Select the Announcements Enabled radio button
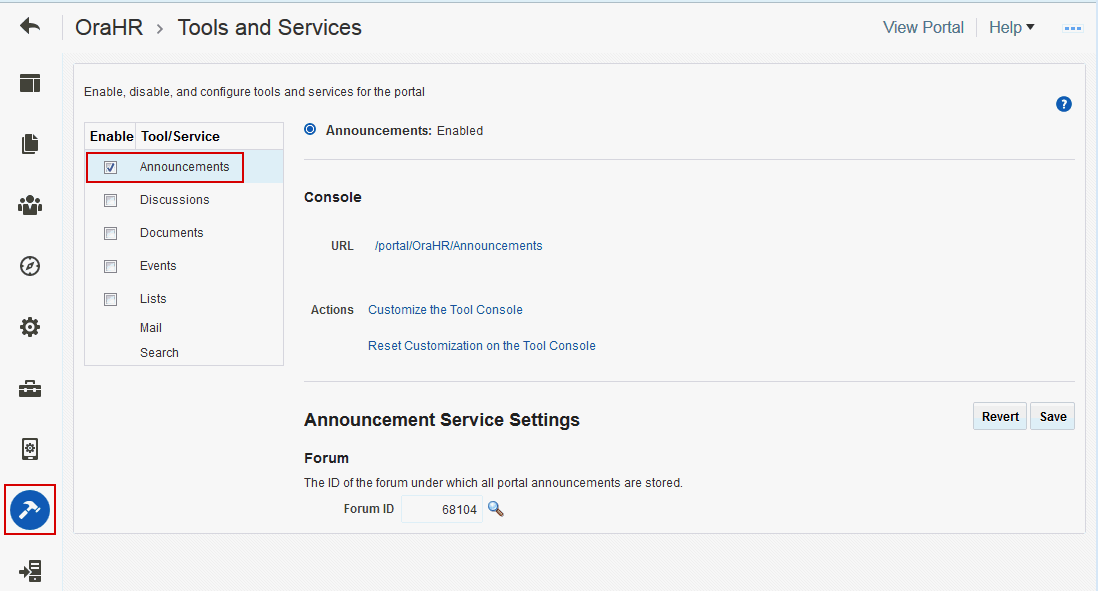The height and width of the screenshot is (591, 1098). [310, 130]
